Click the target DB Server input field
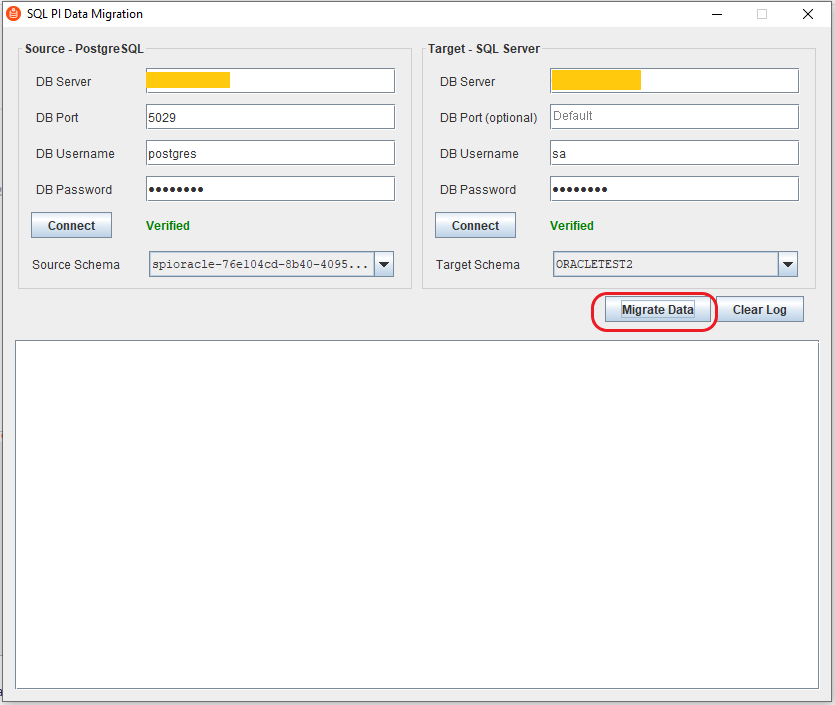 click(x=674, y=81)
